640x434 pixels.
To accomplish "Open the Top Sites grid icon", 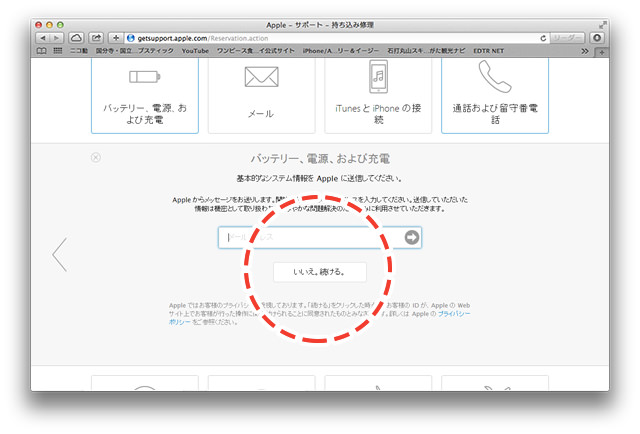I will click(58, 51).
